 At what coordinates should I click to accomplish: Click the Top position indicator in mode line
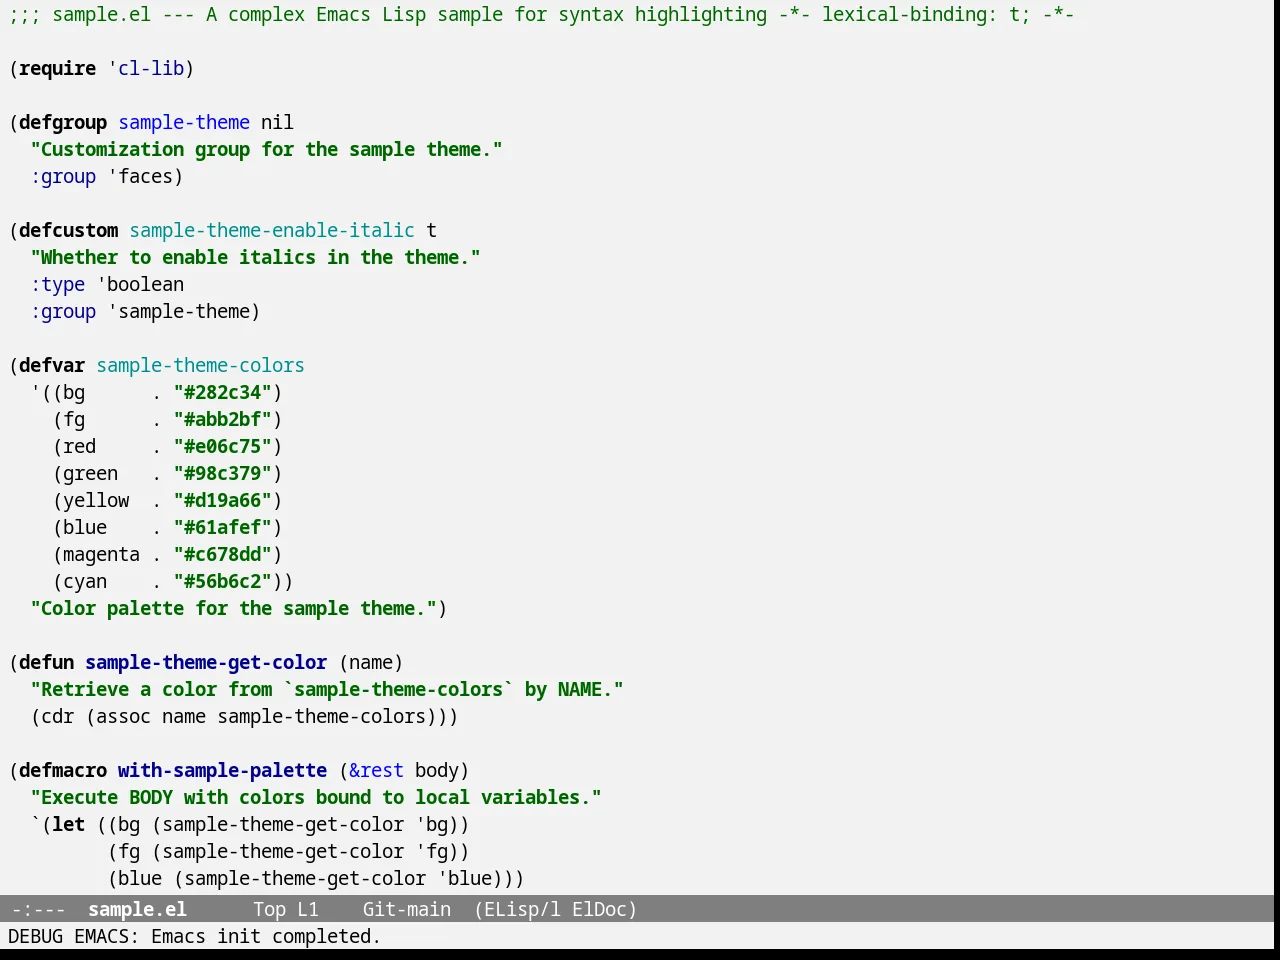[269, 909]
